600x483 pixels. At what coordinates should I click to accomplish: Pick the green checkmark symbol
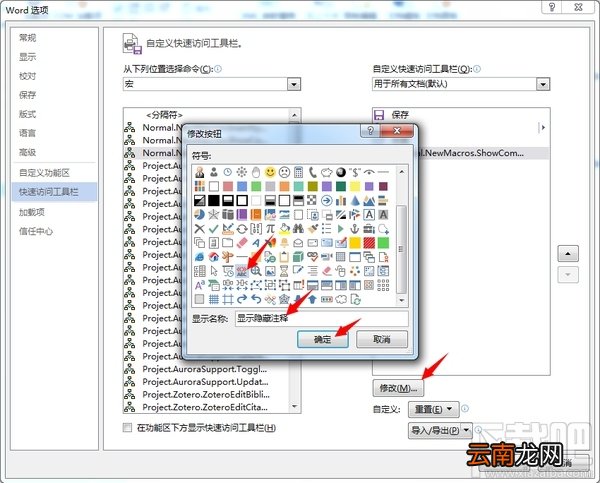(214, 229)
